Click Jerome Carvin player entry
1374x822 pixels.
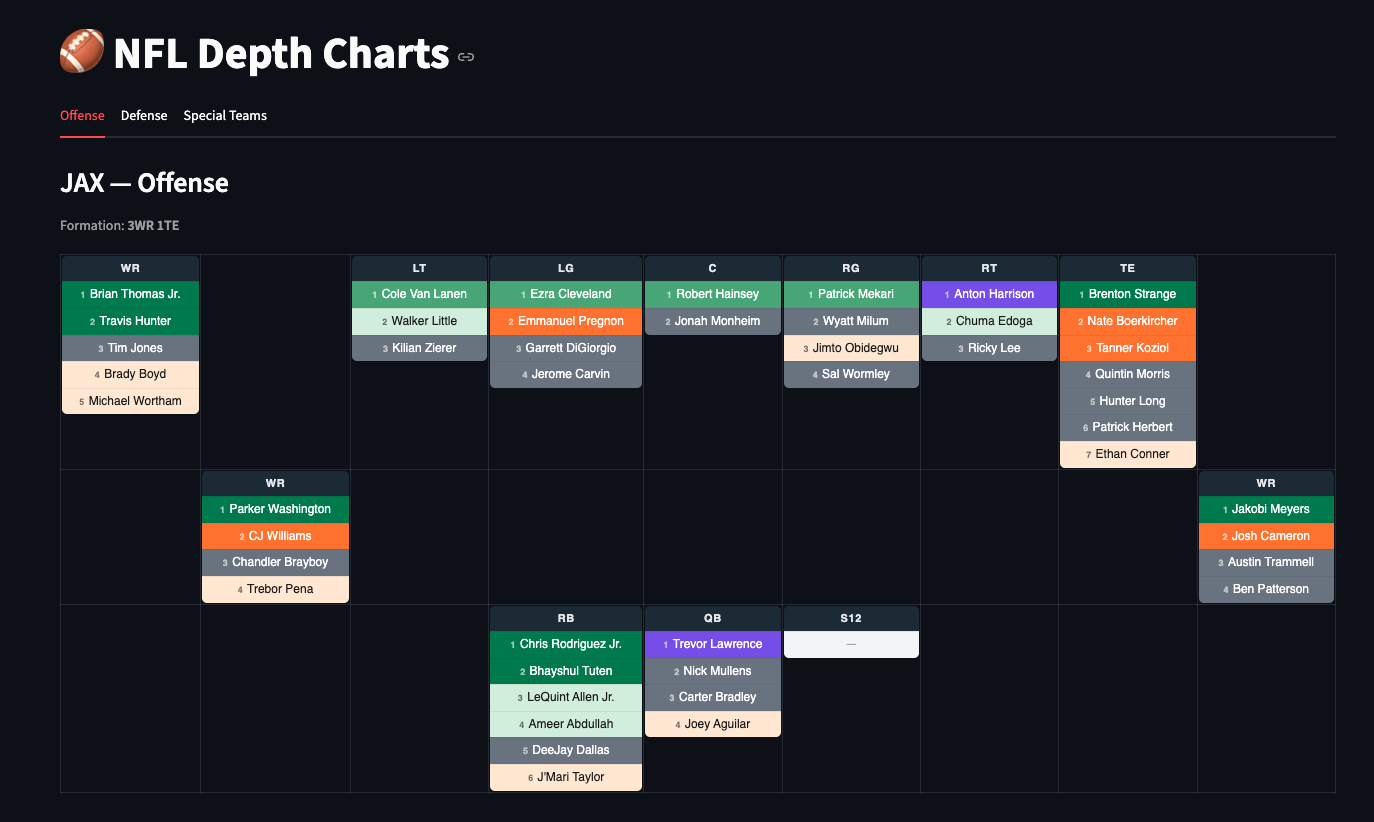(566, 374)
